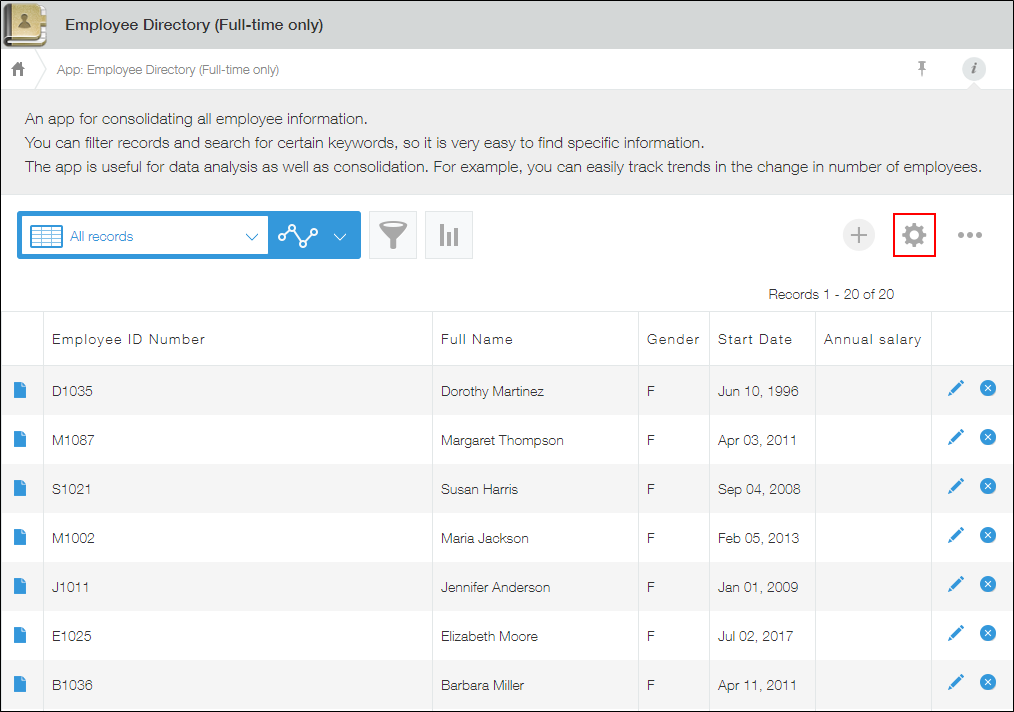The height and width of the screenshot is (712, 1014).
Task: Click the pin icon in breadcrumb bar
Action: pos(922,68)
